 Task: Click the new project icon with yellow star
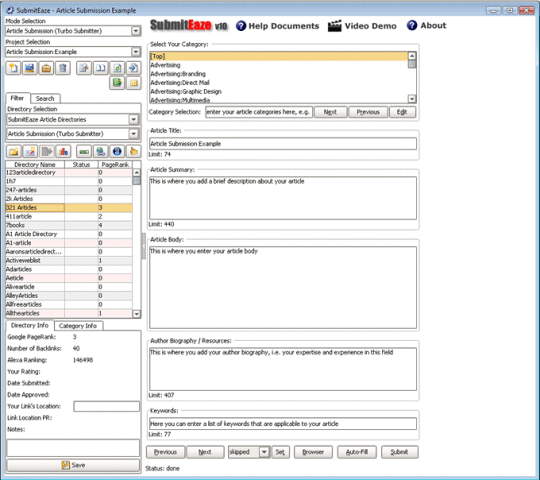pyautogui.click(x=13, y=68)
